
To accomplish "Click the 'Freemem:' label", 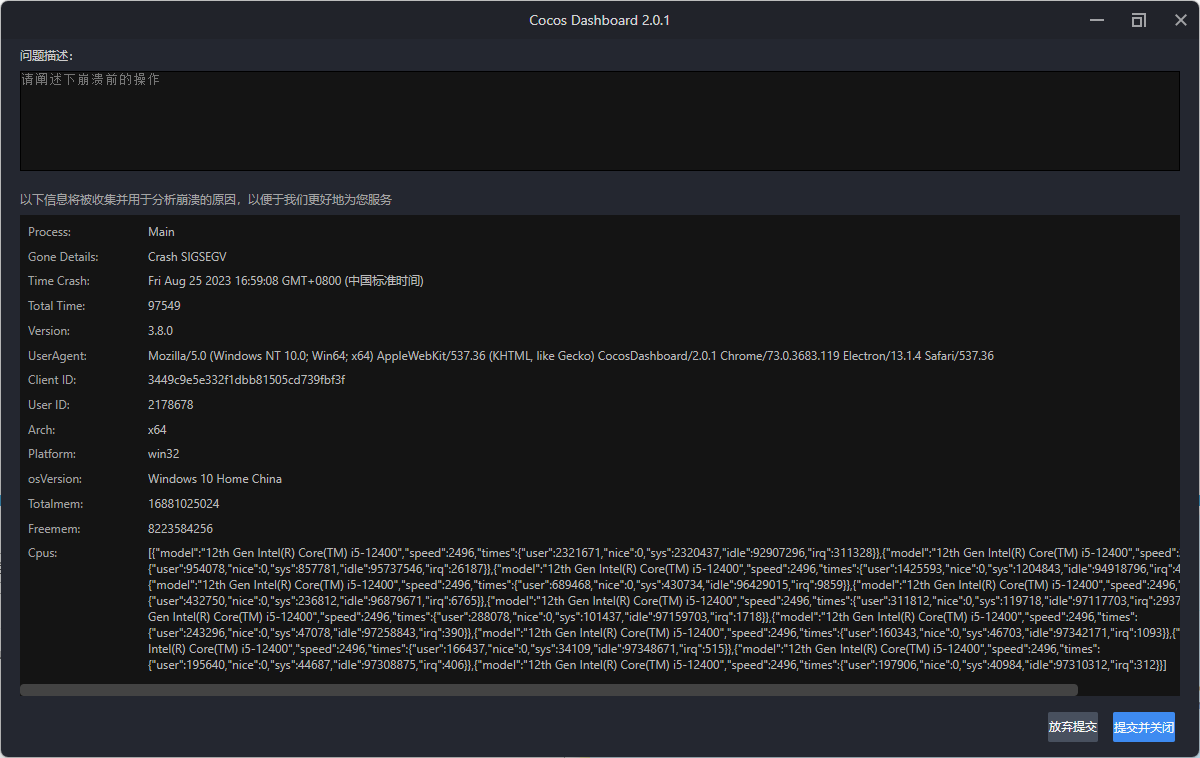I will tap(54, 529).
